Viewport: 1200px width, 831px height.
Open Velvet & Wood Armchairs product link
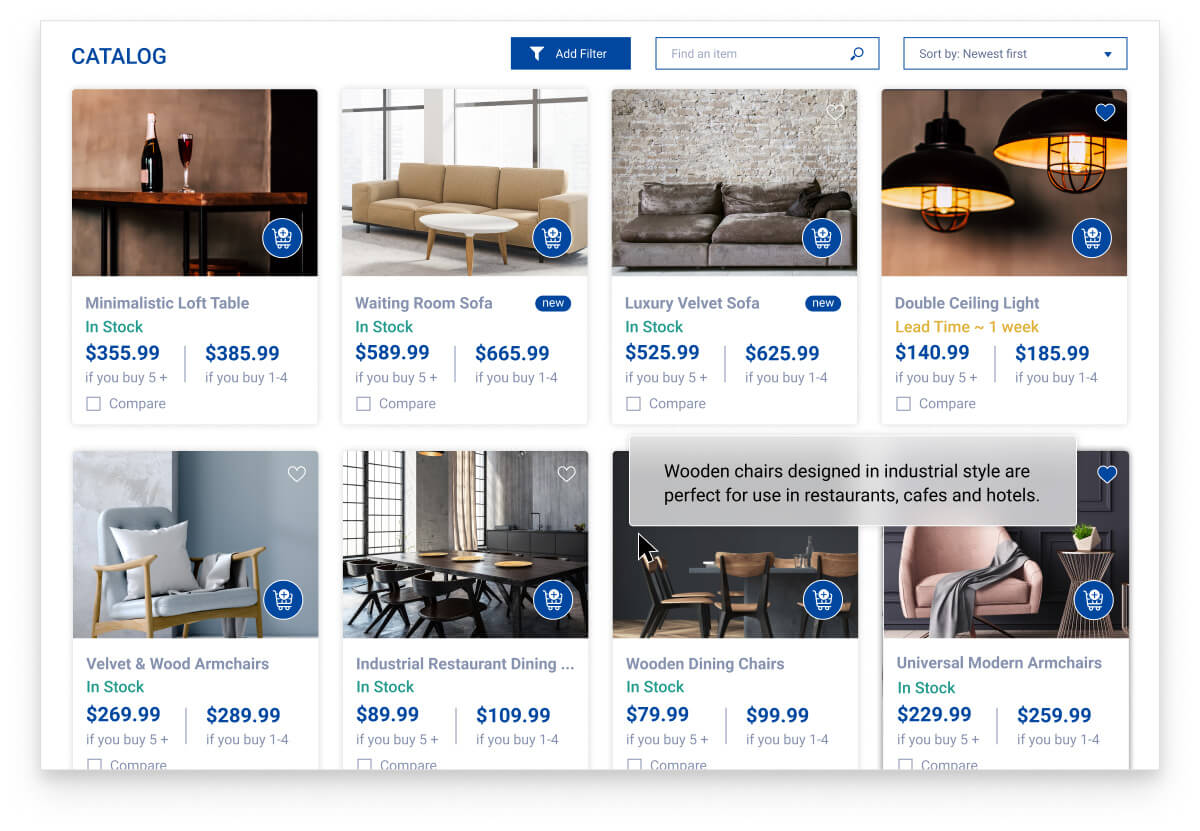click(178, 664)
